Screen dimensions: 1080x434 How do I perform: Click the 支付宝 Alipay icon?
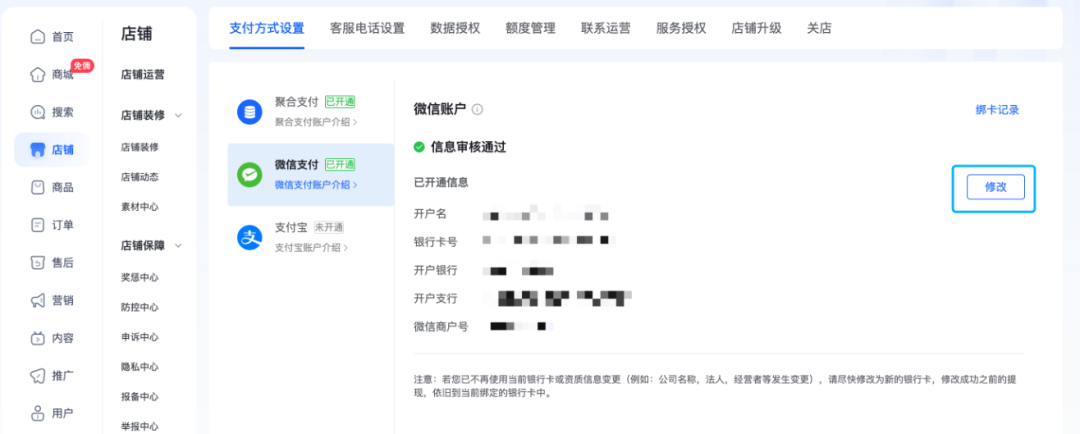click(249, 238)
